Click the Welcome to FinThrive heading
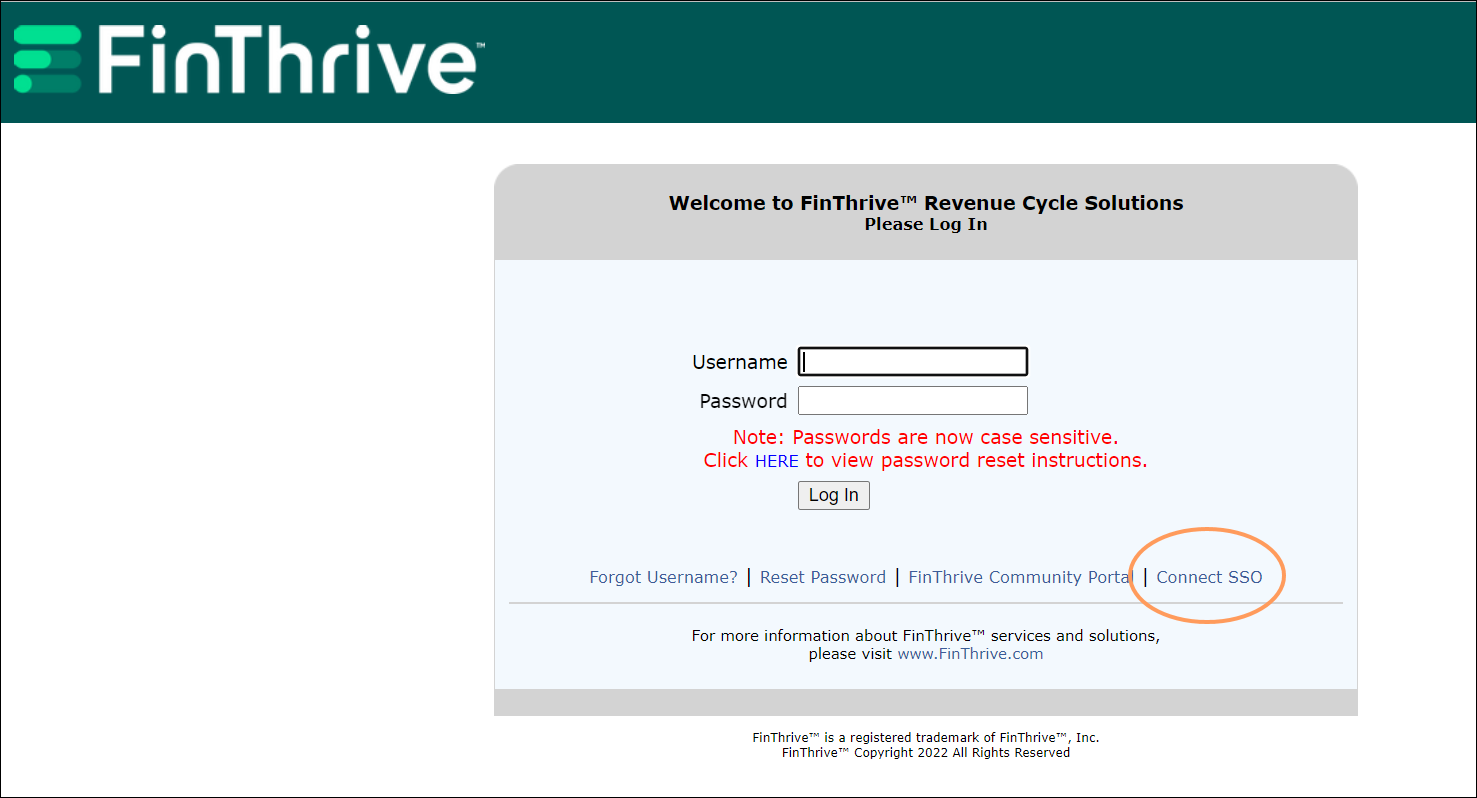 pos(925,203)
